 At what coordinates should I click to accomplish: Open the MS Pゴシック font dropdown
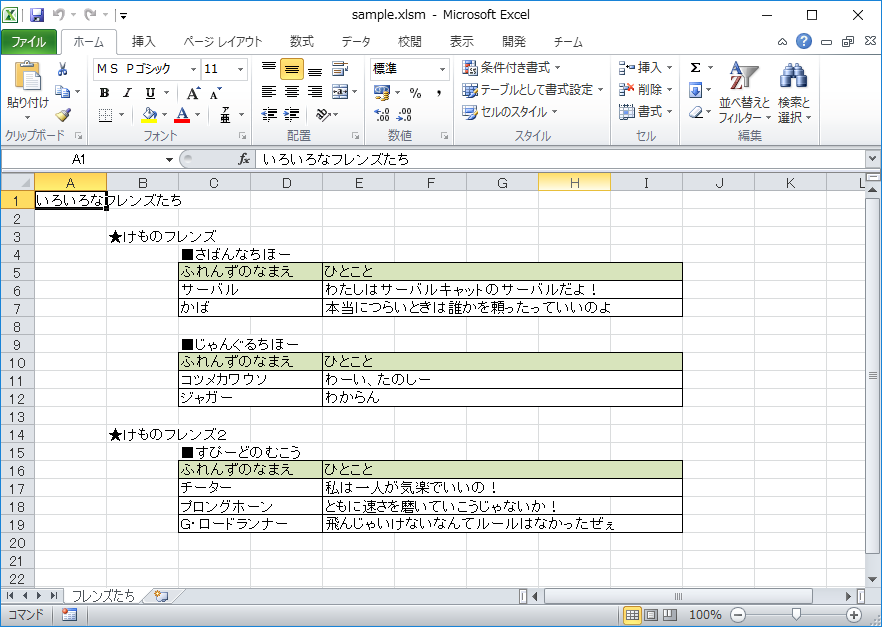193,68
